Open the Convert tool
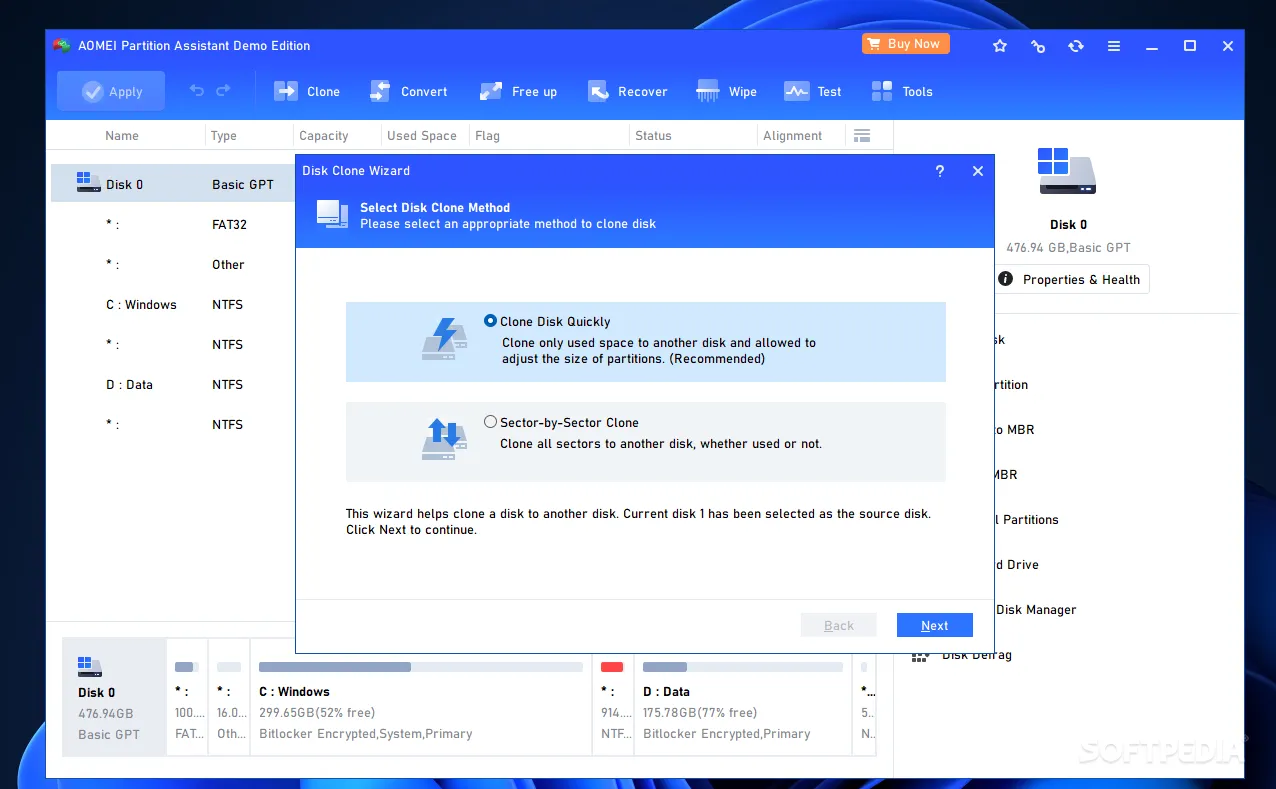The width and height of the screenshot is (1276, 789). 408,92
